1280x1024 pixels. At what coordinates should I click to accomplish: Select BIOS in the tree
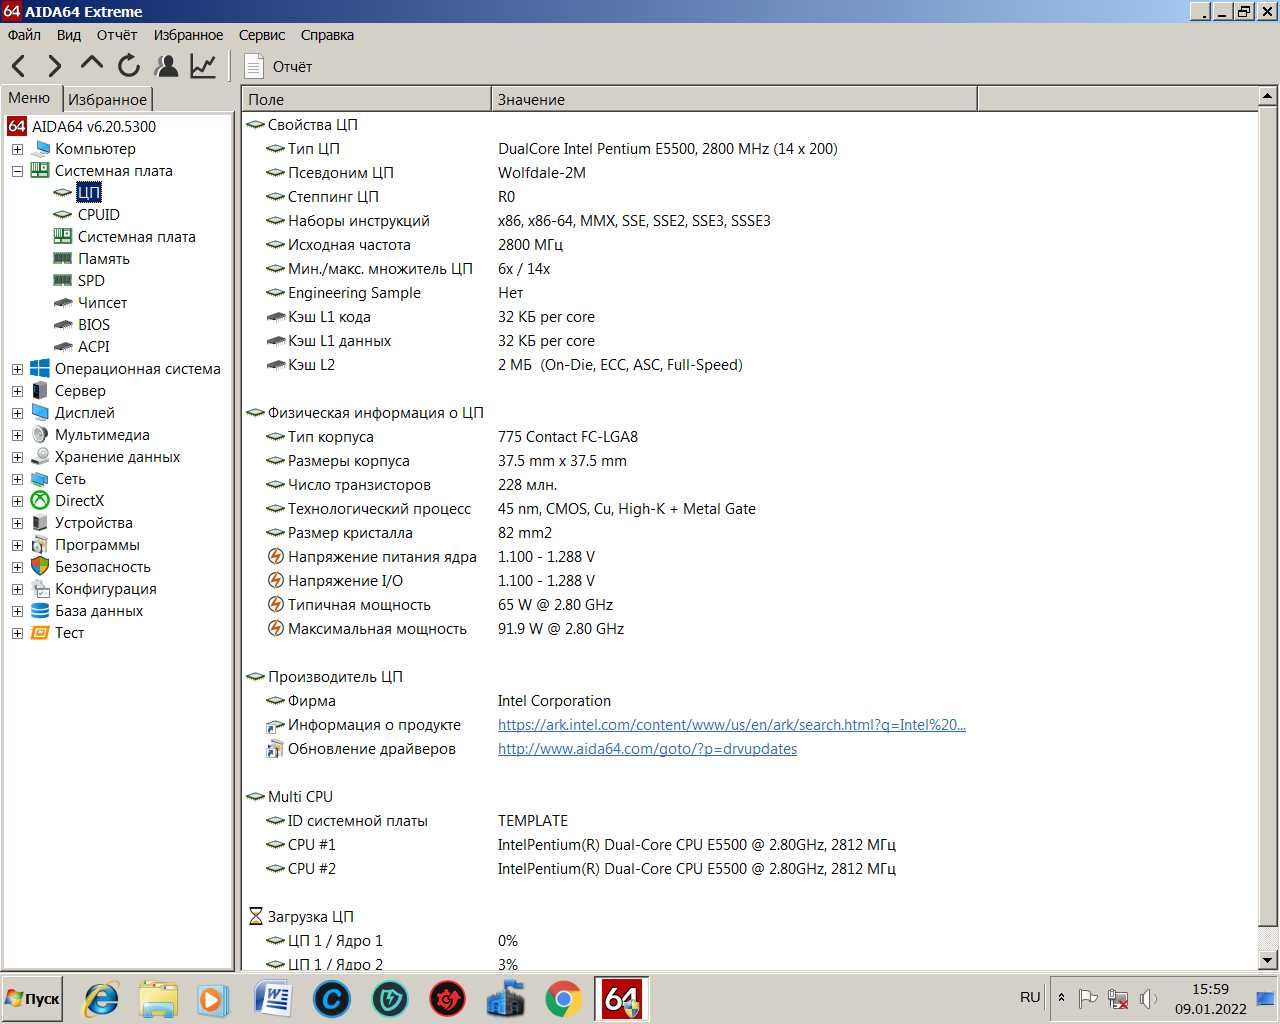(94, 325)
